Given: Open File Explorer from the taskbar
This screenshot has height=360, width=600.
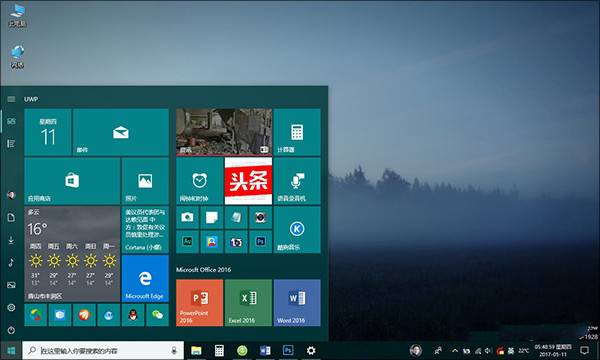Looking at the screenshot, I should (x=196, y=350).
